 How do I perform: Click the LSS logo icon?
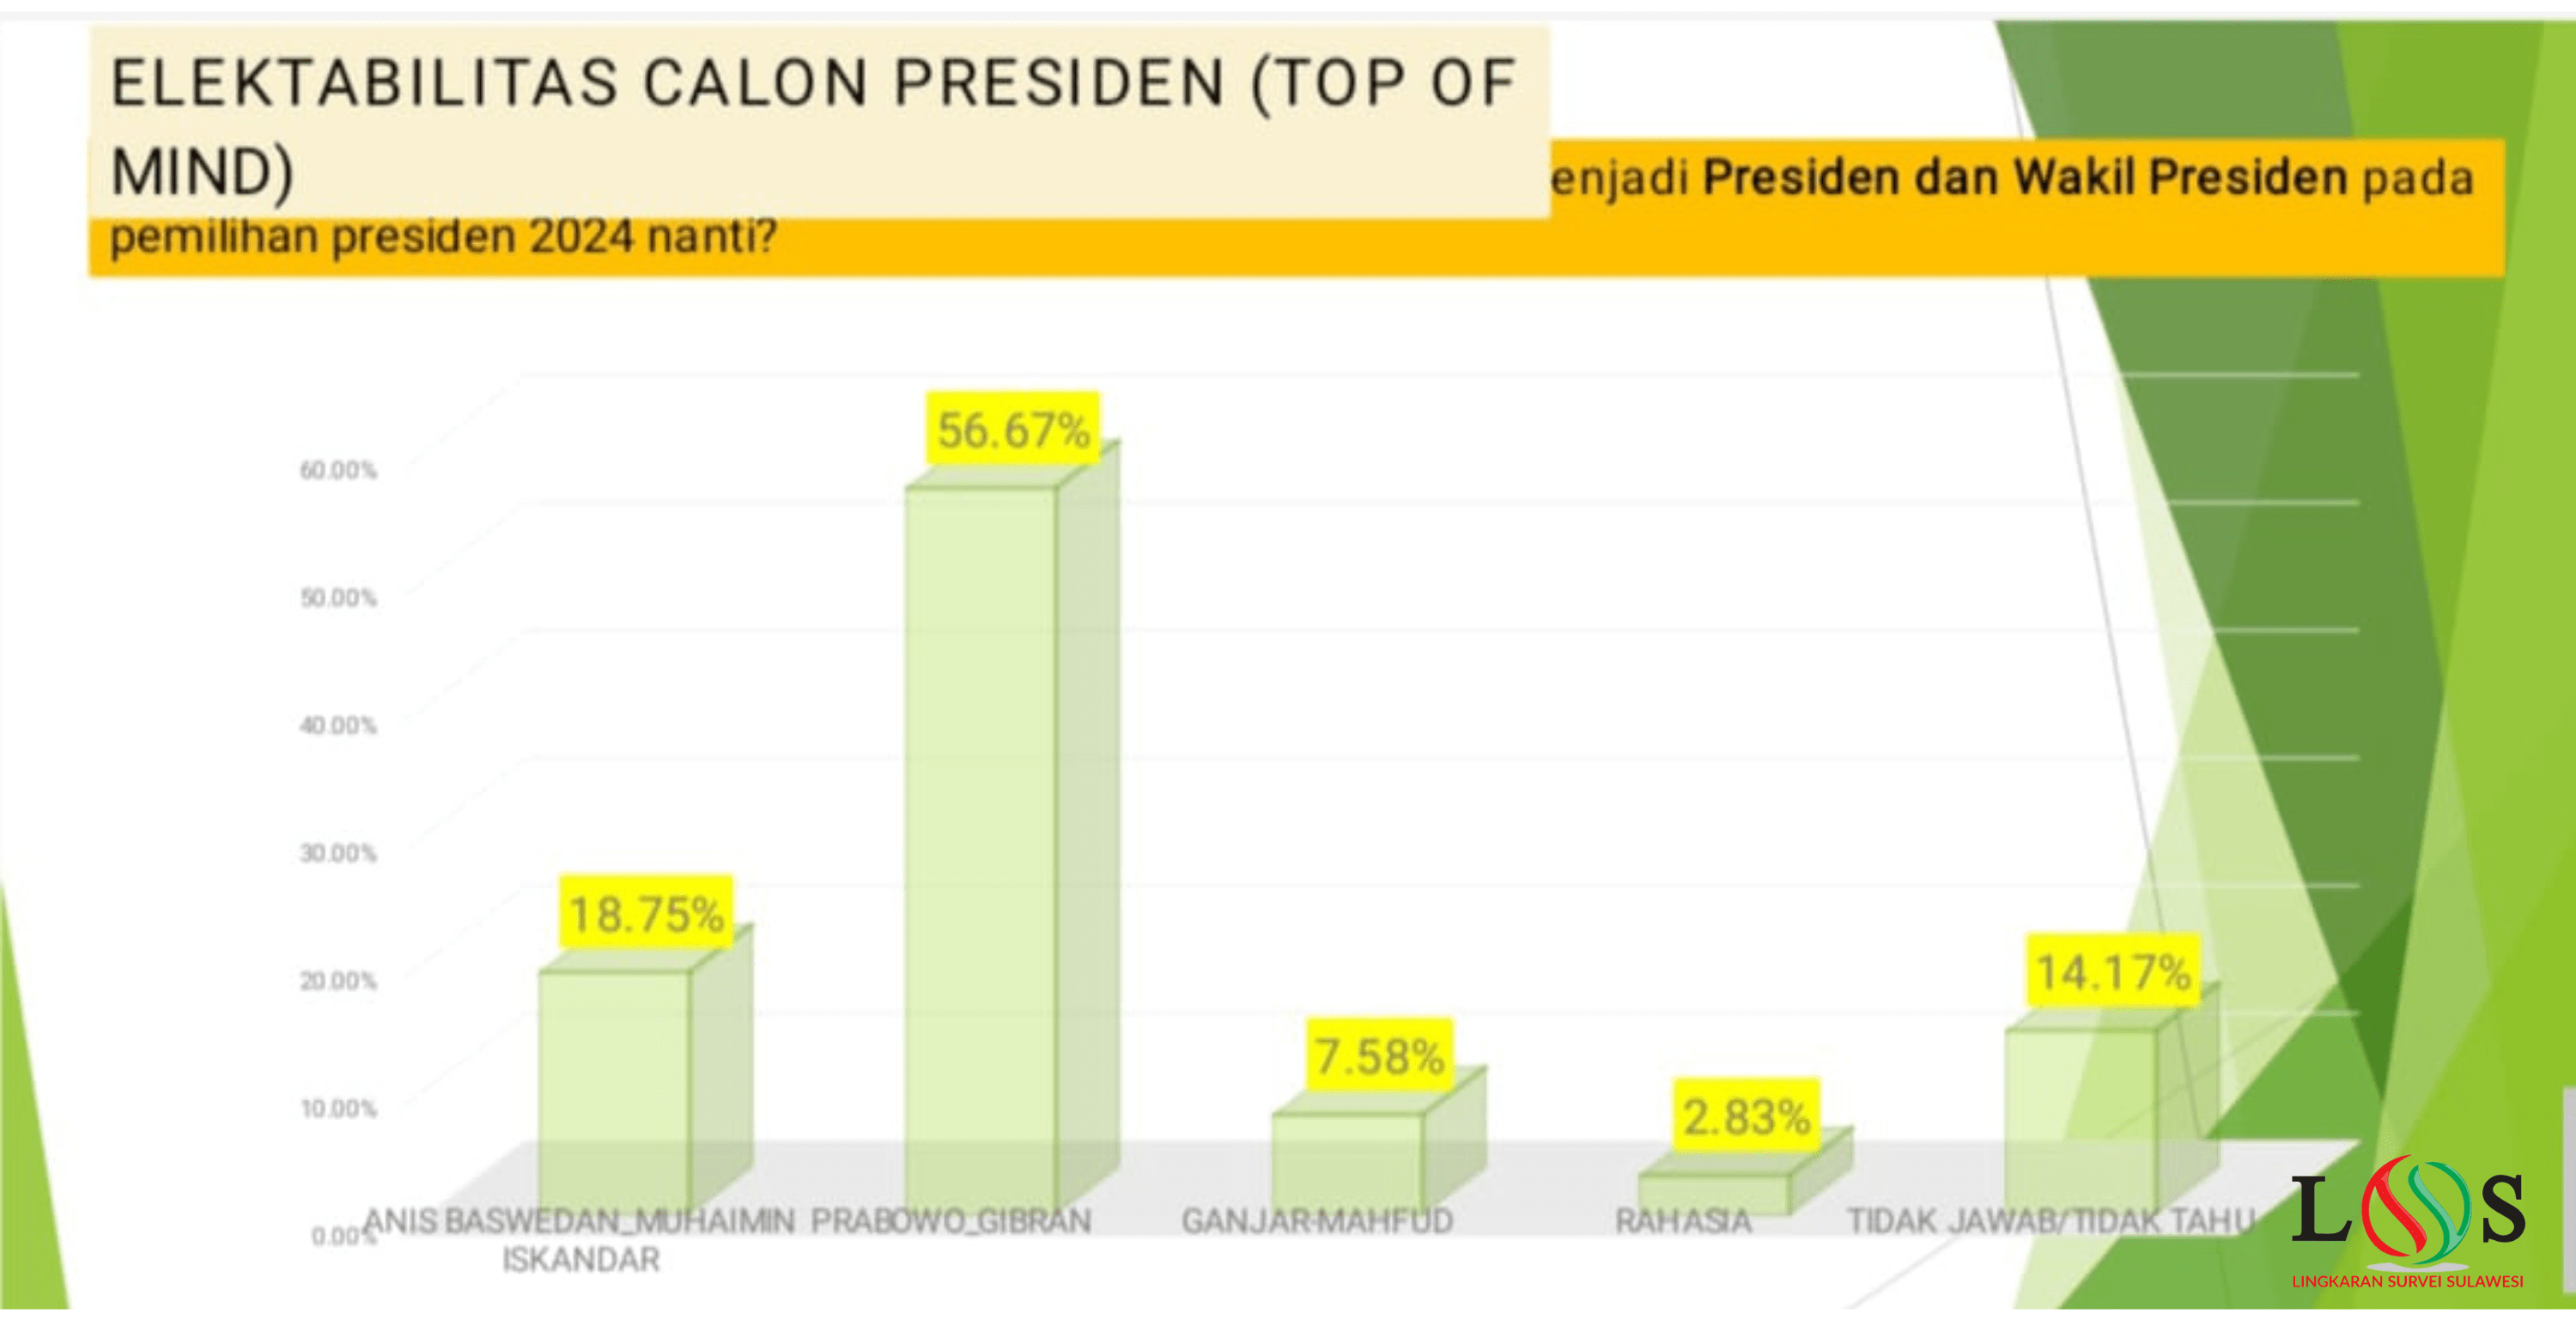click(2408, 1213)
